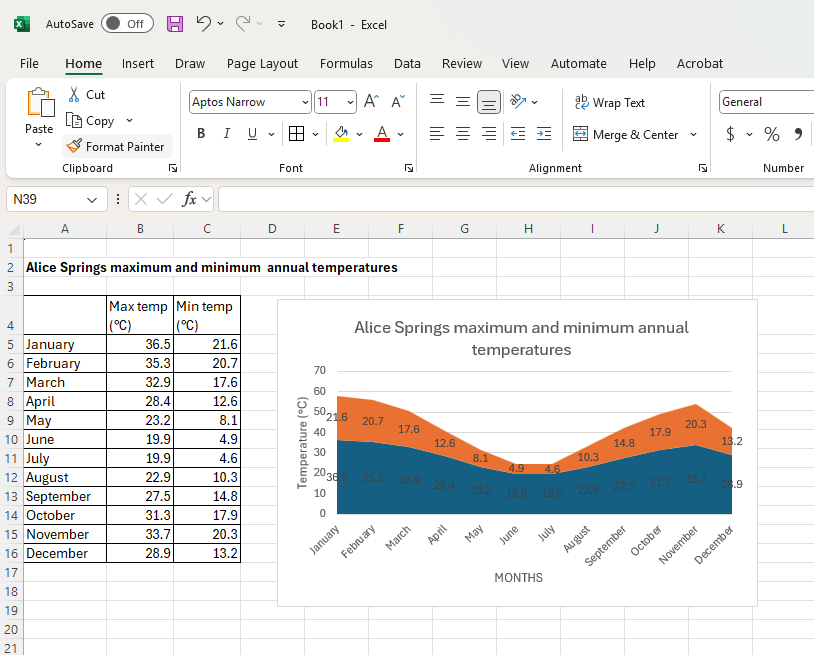Screen dimensions: 814x655
Task: Click Increase Font Size icon
Action: [371, 102]
